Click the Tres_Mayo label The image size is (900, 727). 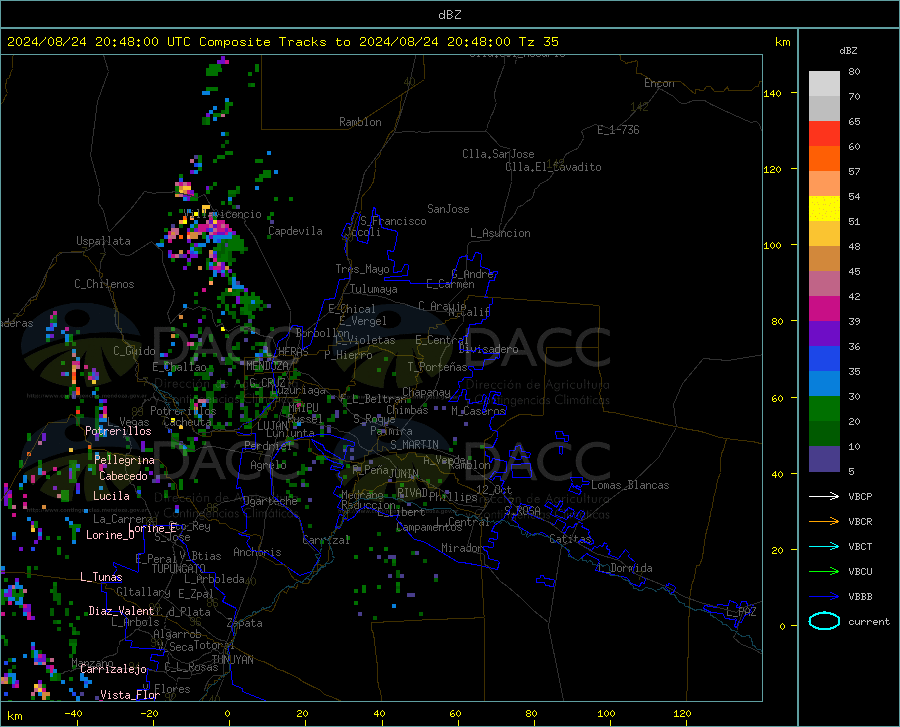[362, 269]
